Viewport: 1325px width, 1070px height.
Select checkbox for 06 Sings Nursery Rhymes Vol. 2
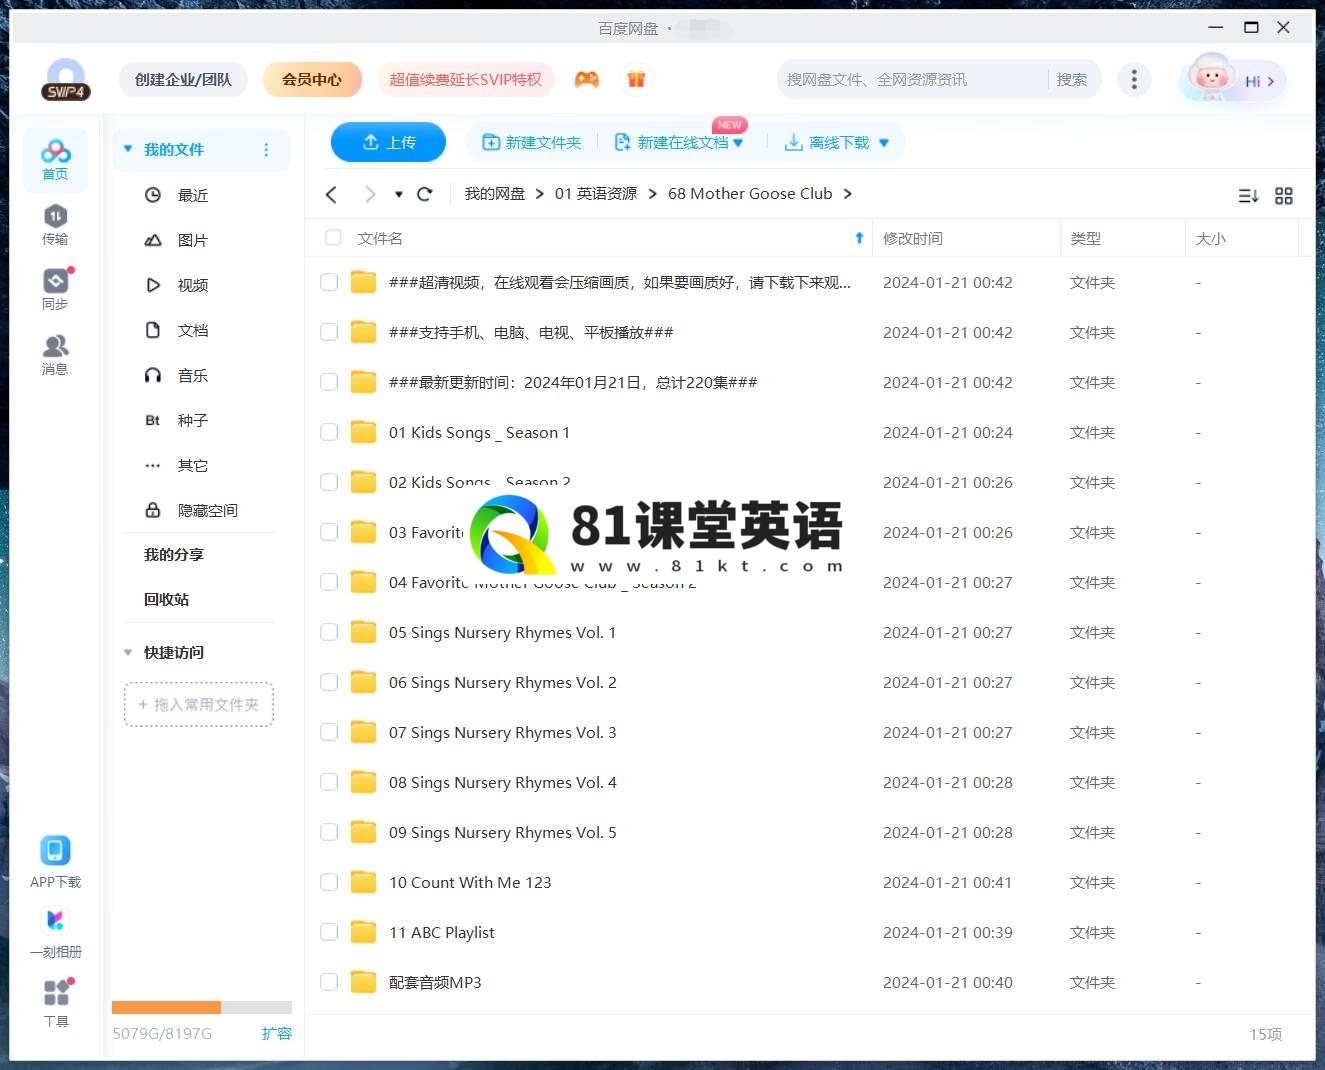point(329,682)
